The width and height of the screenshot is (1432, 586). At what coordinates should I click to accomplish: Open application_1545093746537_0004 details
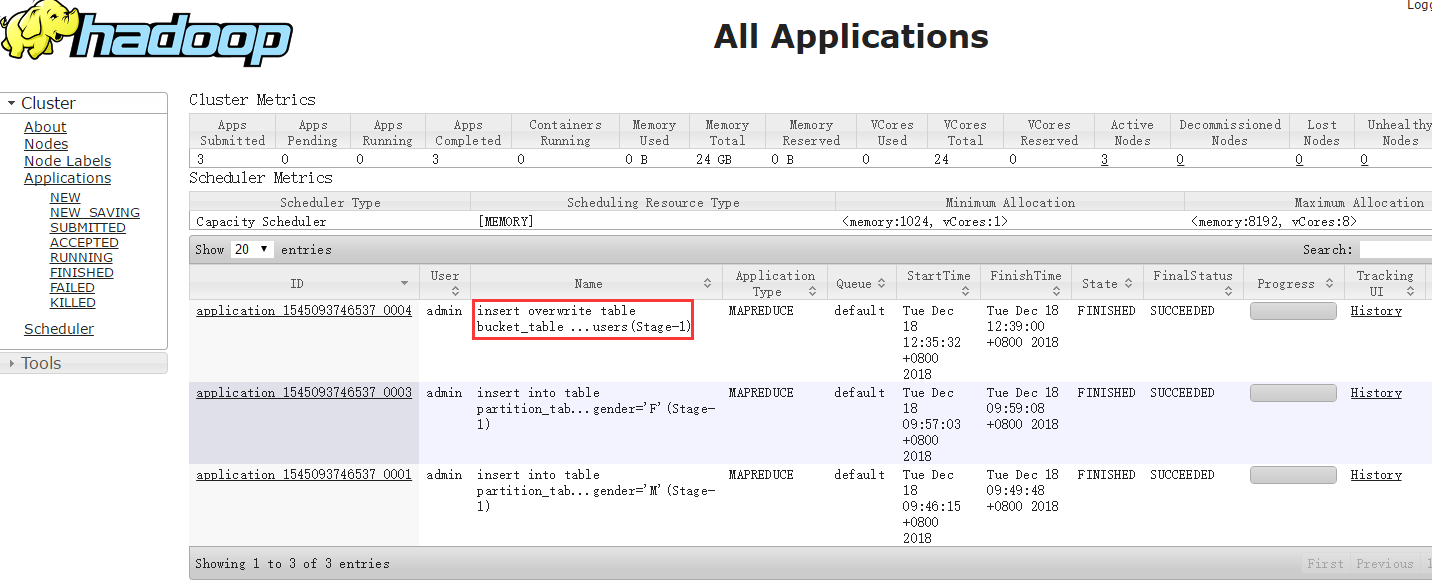pyautogui.click(x=304, y=311)
